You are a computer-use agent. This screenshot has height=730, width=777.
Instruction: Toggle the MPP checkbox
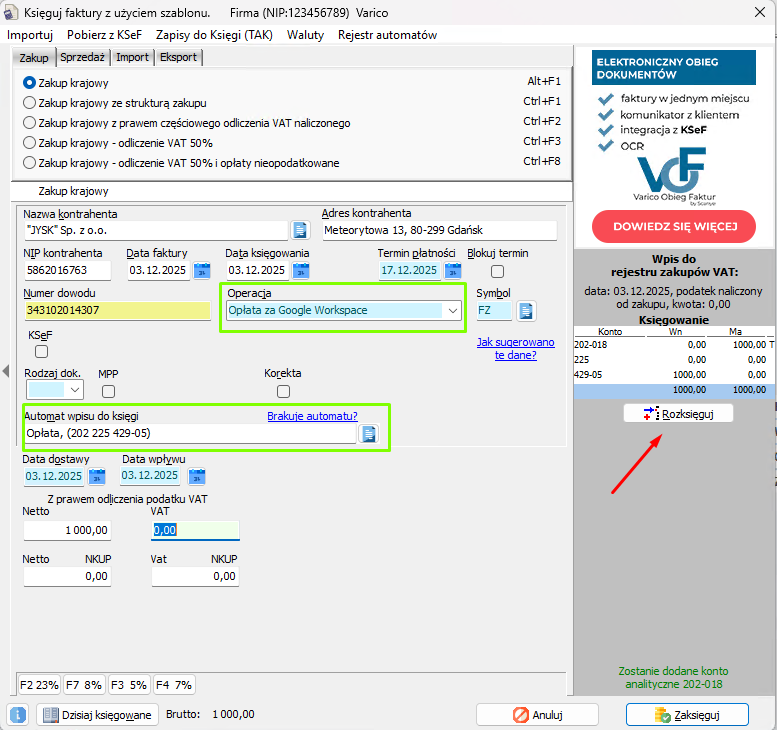[108, 391]
